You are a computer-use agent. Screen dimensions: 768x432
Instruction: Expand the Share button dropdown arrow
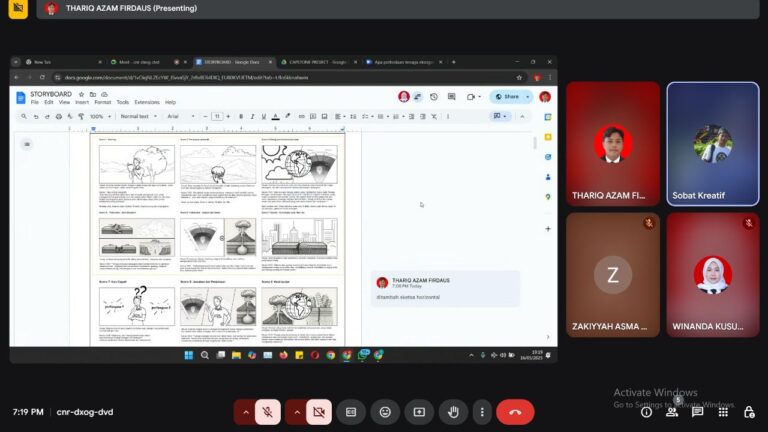(528, 96)
